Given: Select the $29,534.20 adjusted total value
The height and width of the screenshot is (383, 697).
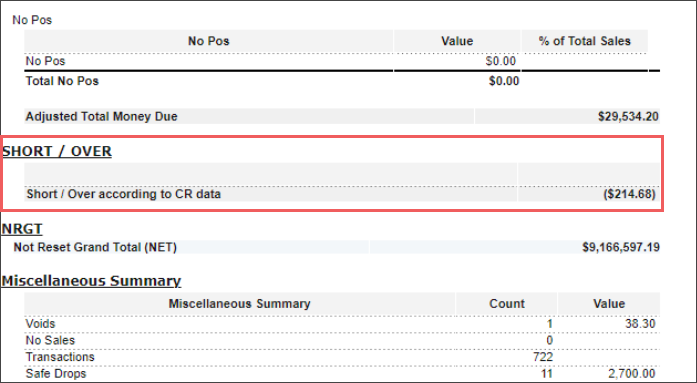Looking at the screenshot, I should [628, 116].
